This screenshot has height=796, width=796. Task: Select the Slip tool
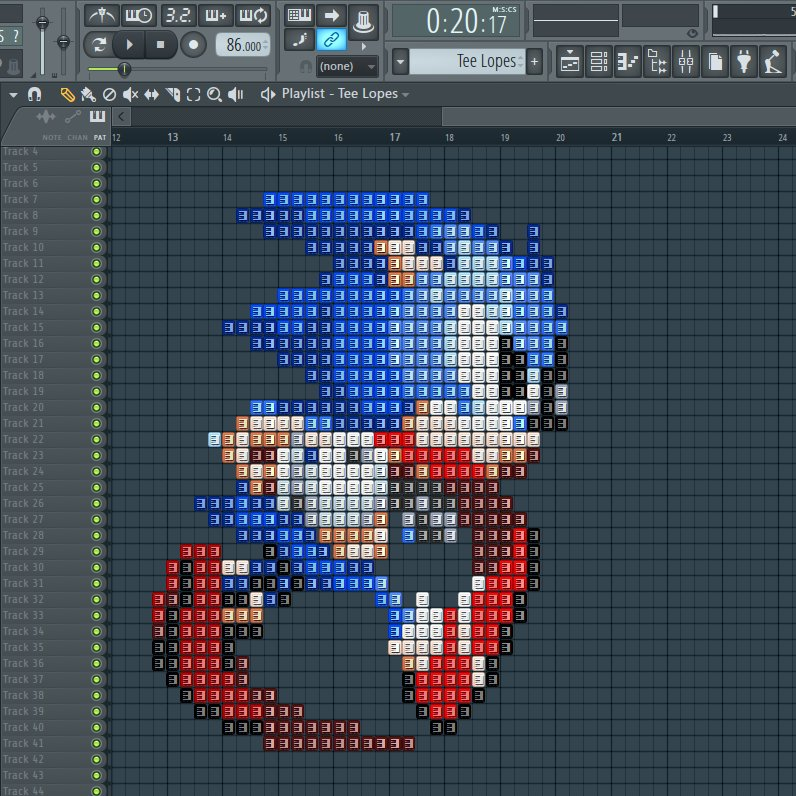point(151,94)
